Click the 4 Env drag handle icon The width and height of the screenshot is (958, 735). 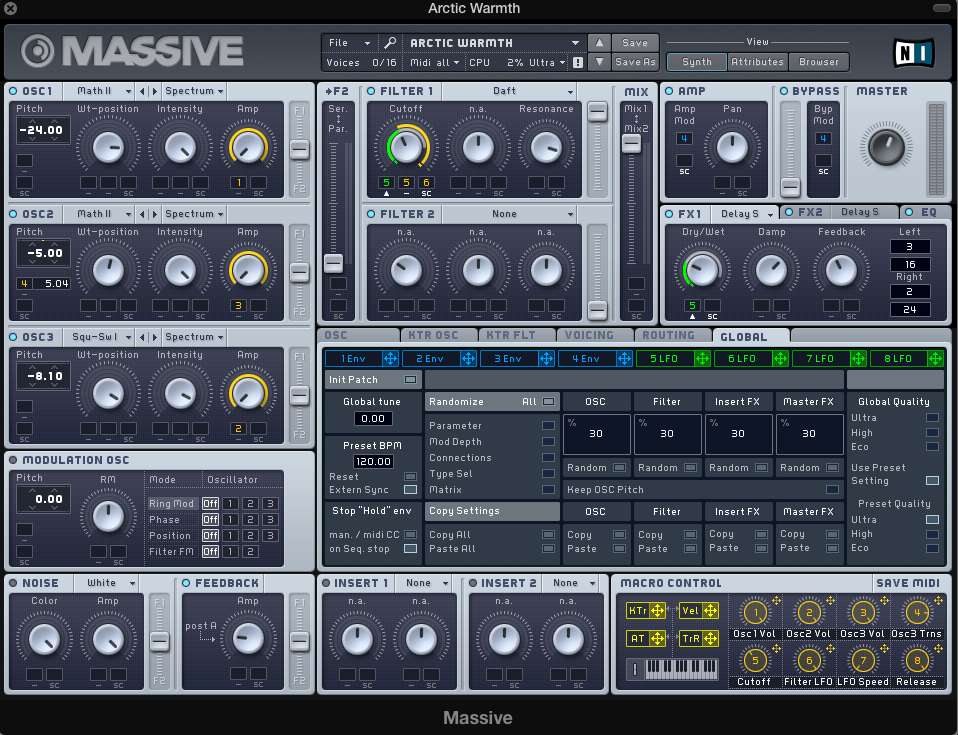624,359
